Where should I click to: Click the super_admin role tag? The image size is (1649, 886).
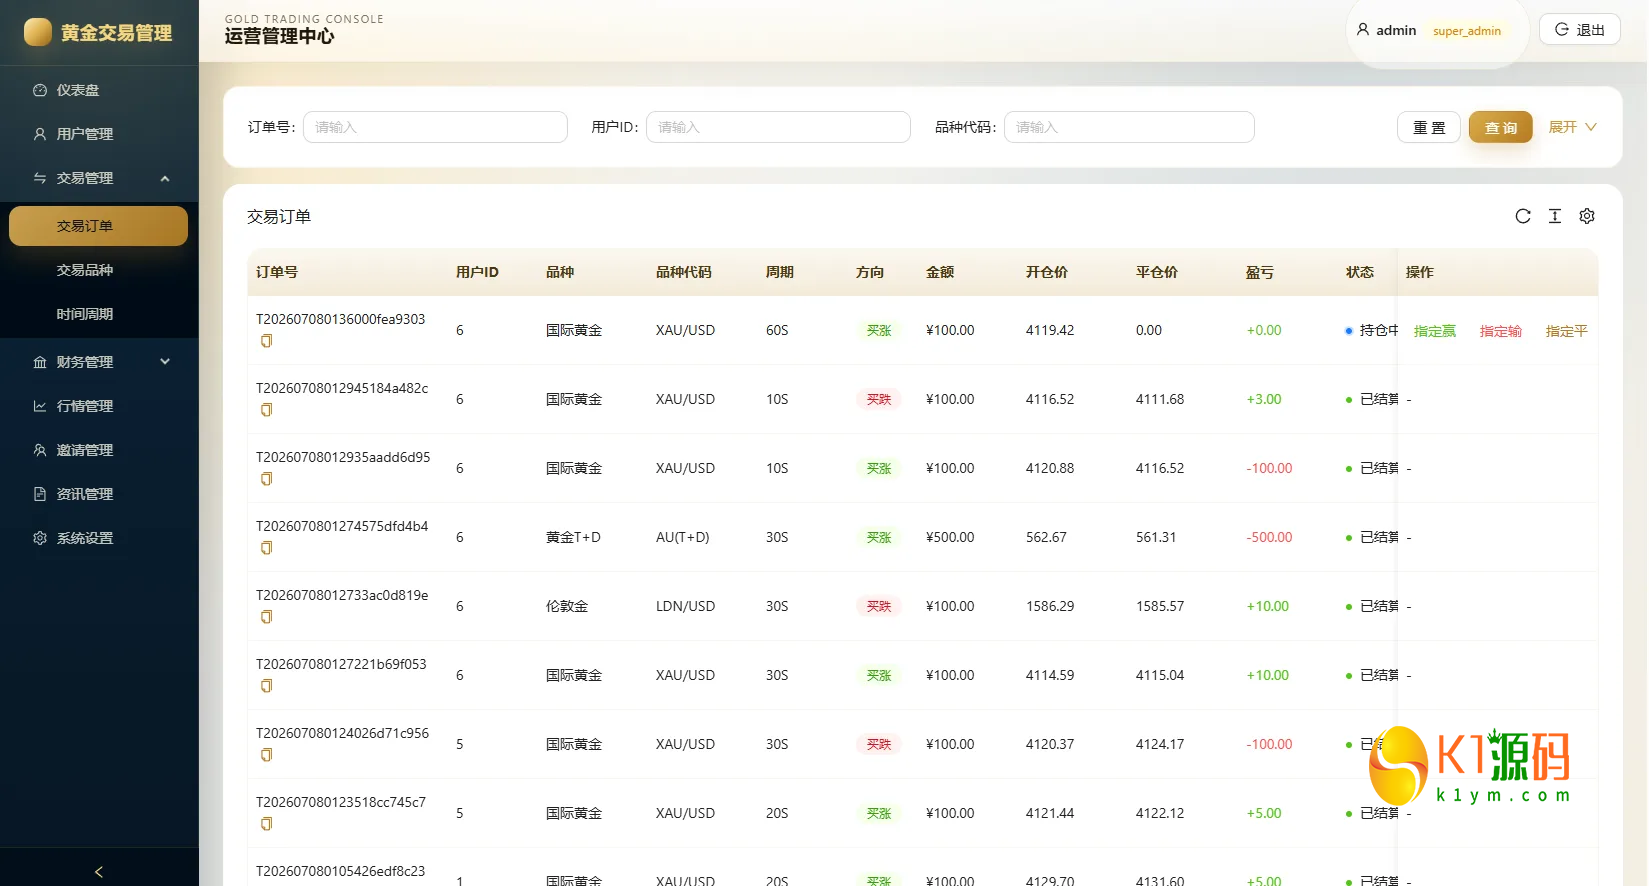tap(1467, 31)
